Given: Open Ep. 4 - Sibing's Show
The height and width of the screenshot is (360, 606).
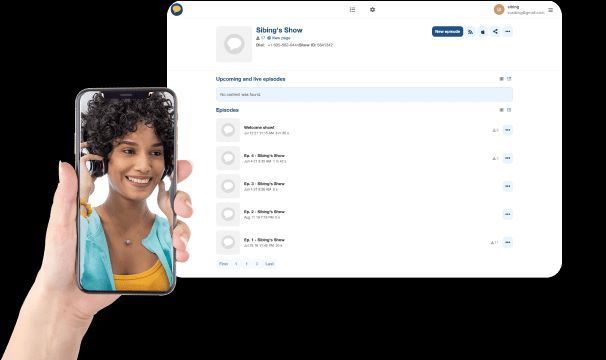Looking at the screenshot, I should 264,155.
